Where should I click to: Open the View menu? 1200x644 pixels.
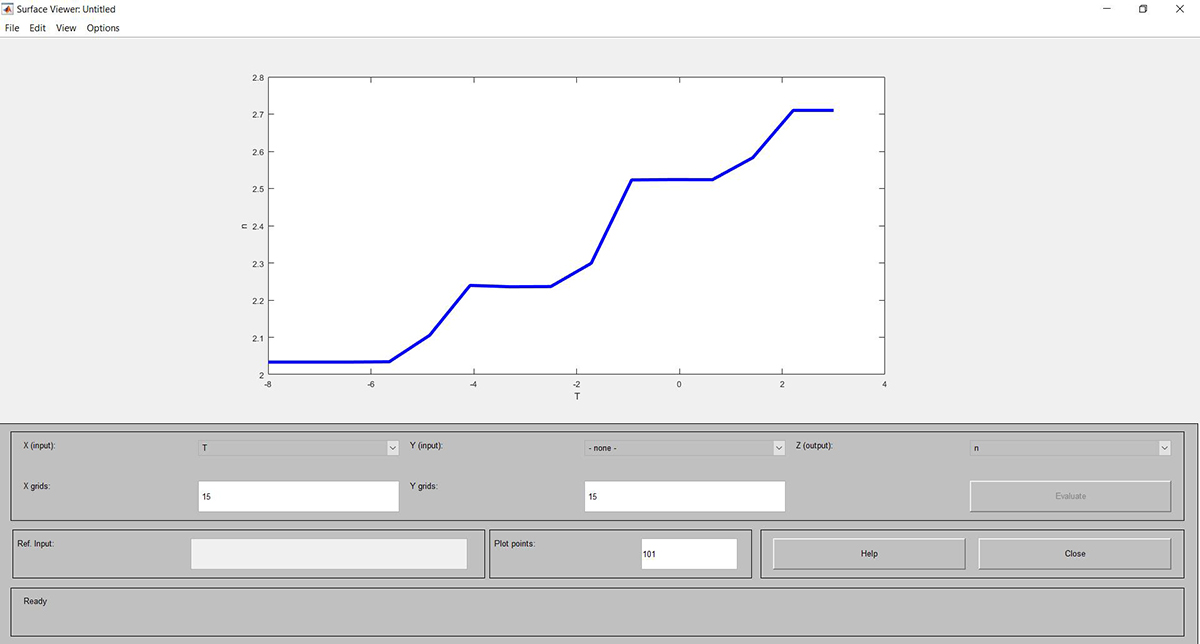(66, 28)
